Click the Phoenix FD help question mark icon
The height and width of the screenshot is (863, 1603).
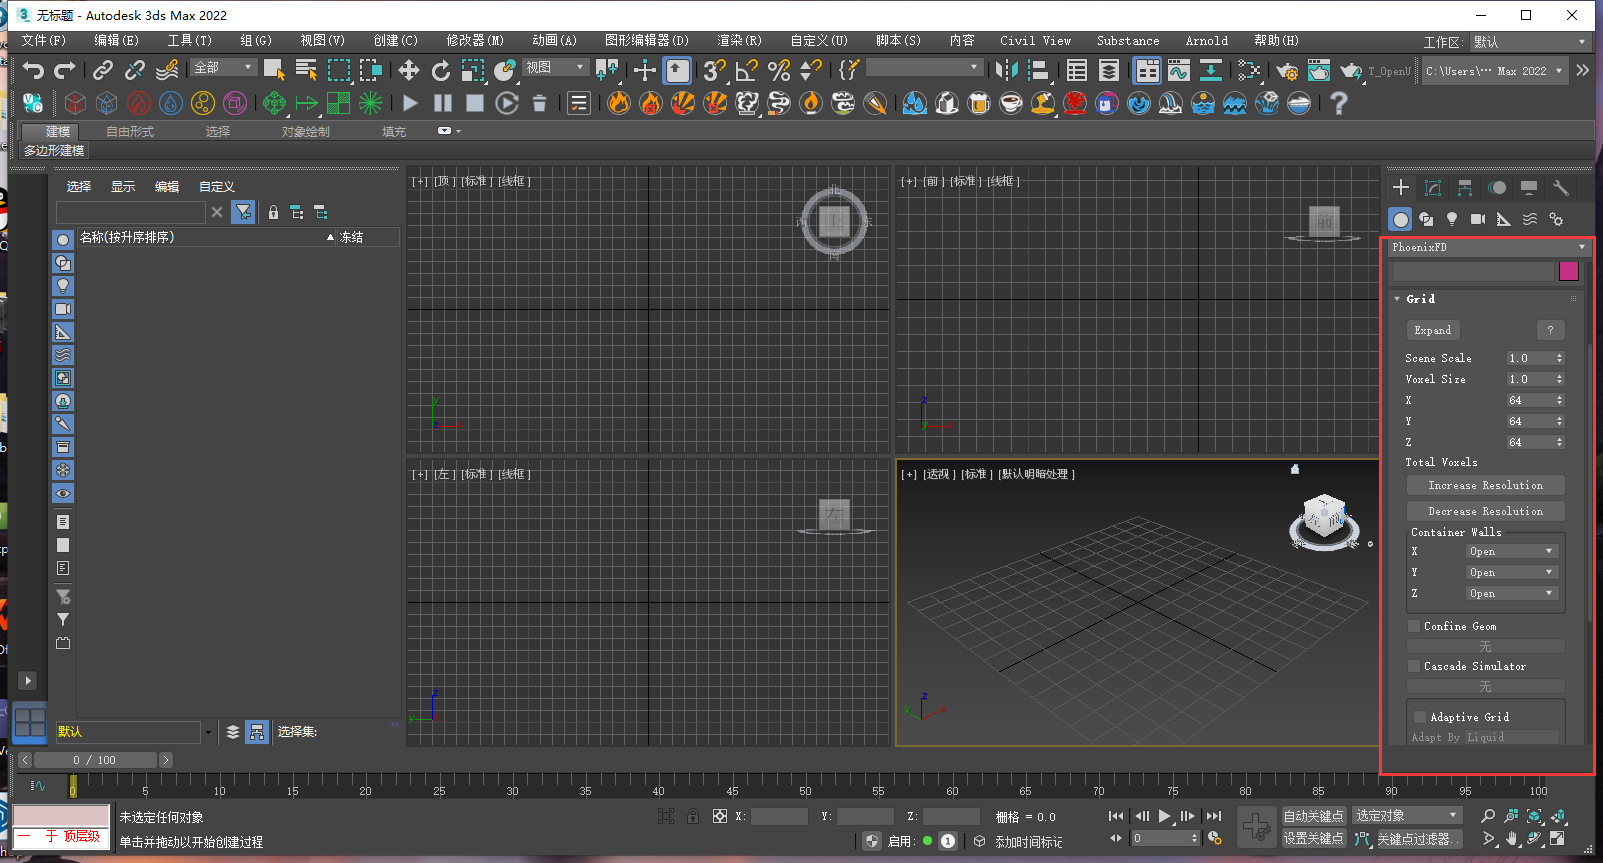[1339, 103]
